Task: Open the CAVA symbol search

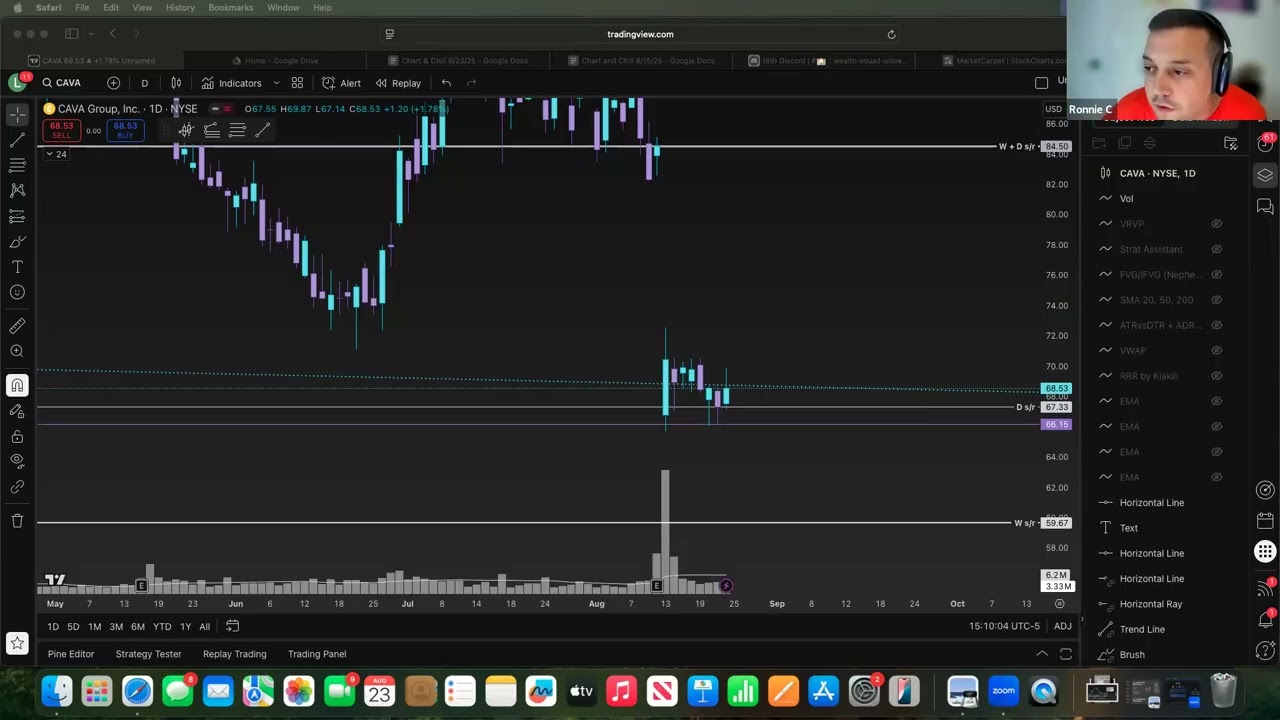Action: pyautogui.click(x=63, y=83)
